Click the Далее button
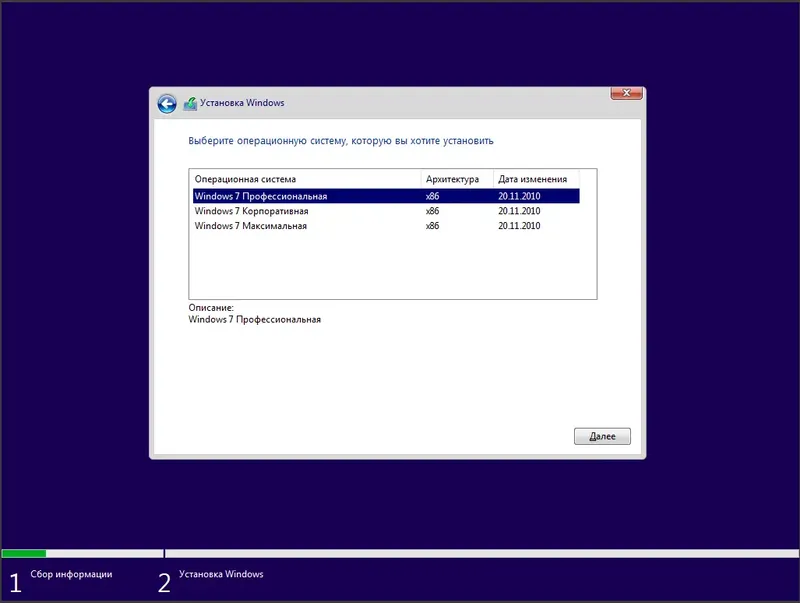This screenshot has width=800, height=603. coord(602,436)
